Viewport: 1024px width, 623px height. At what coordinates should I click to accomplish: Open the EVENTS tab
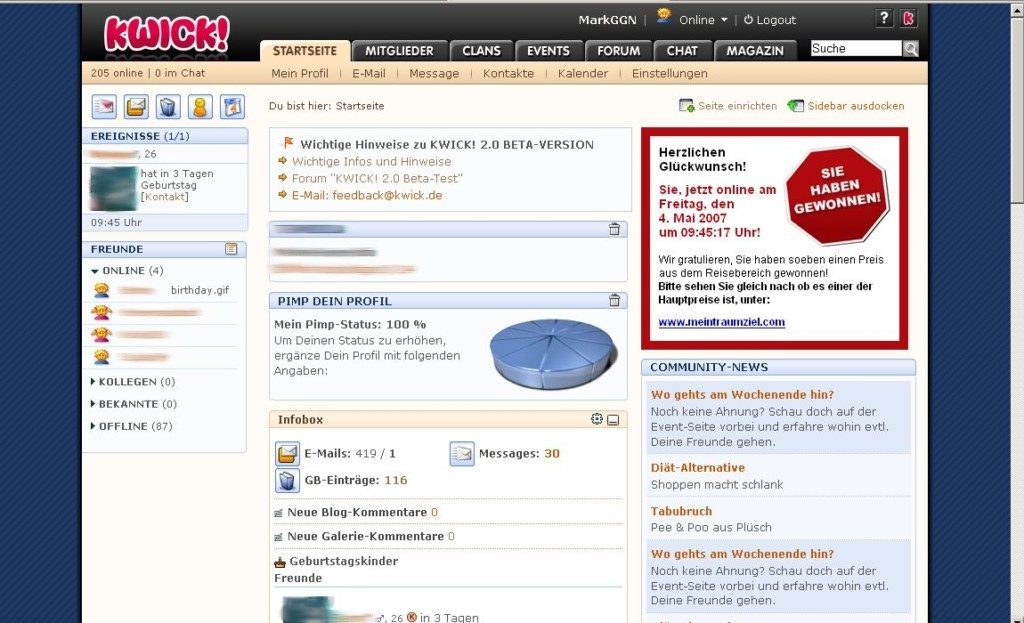click(548, 51)
